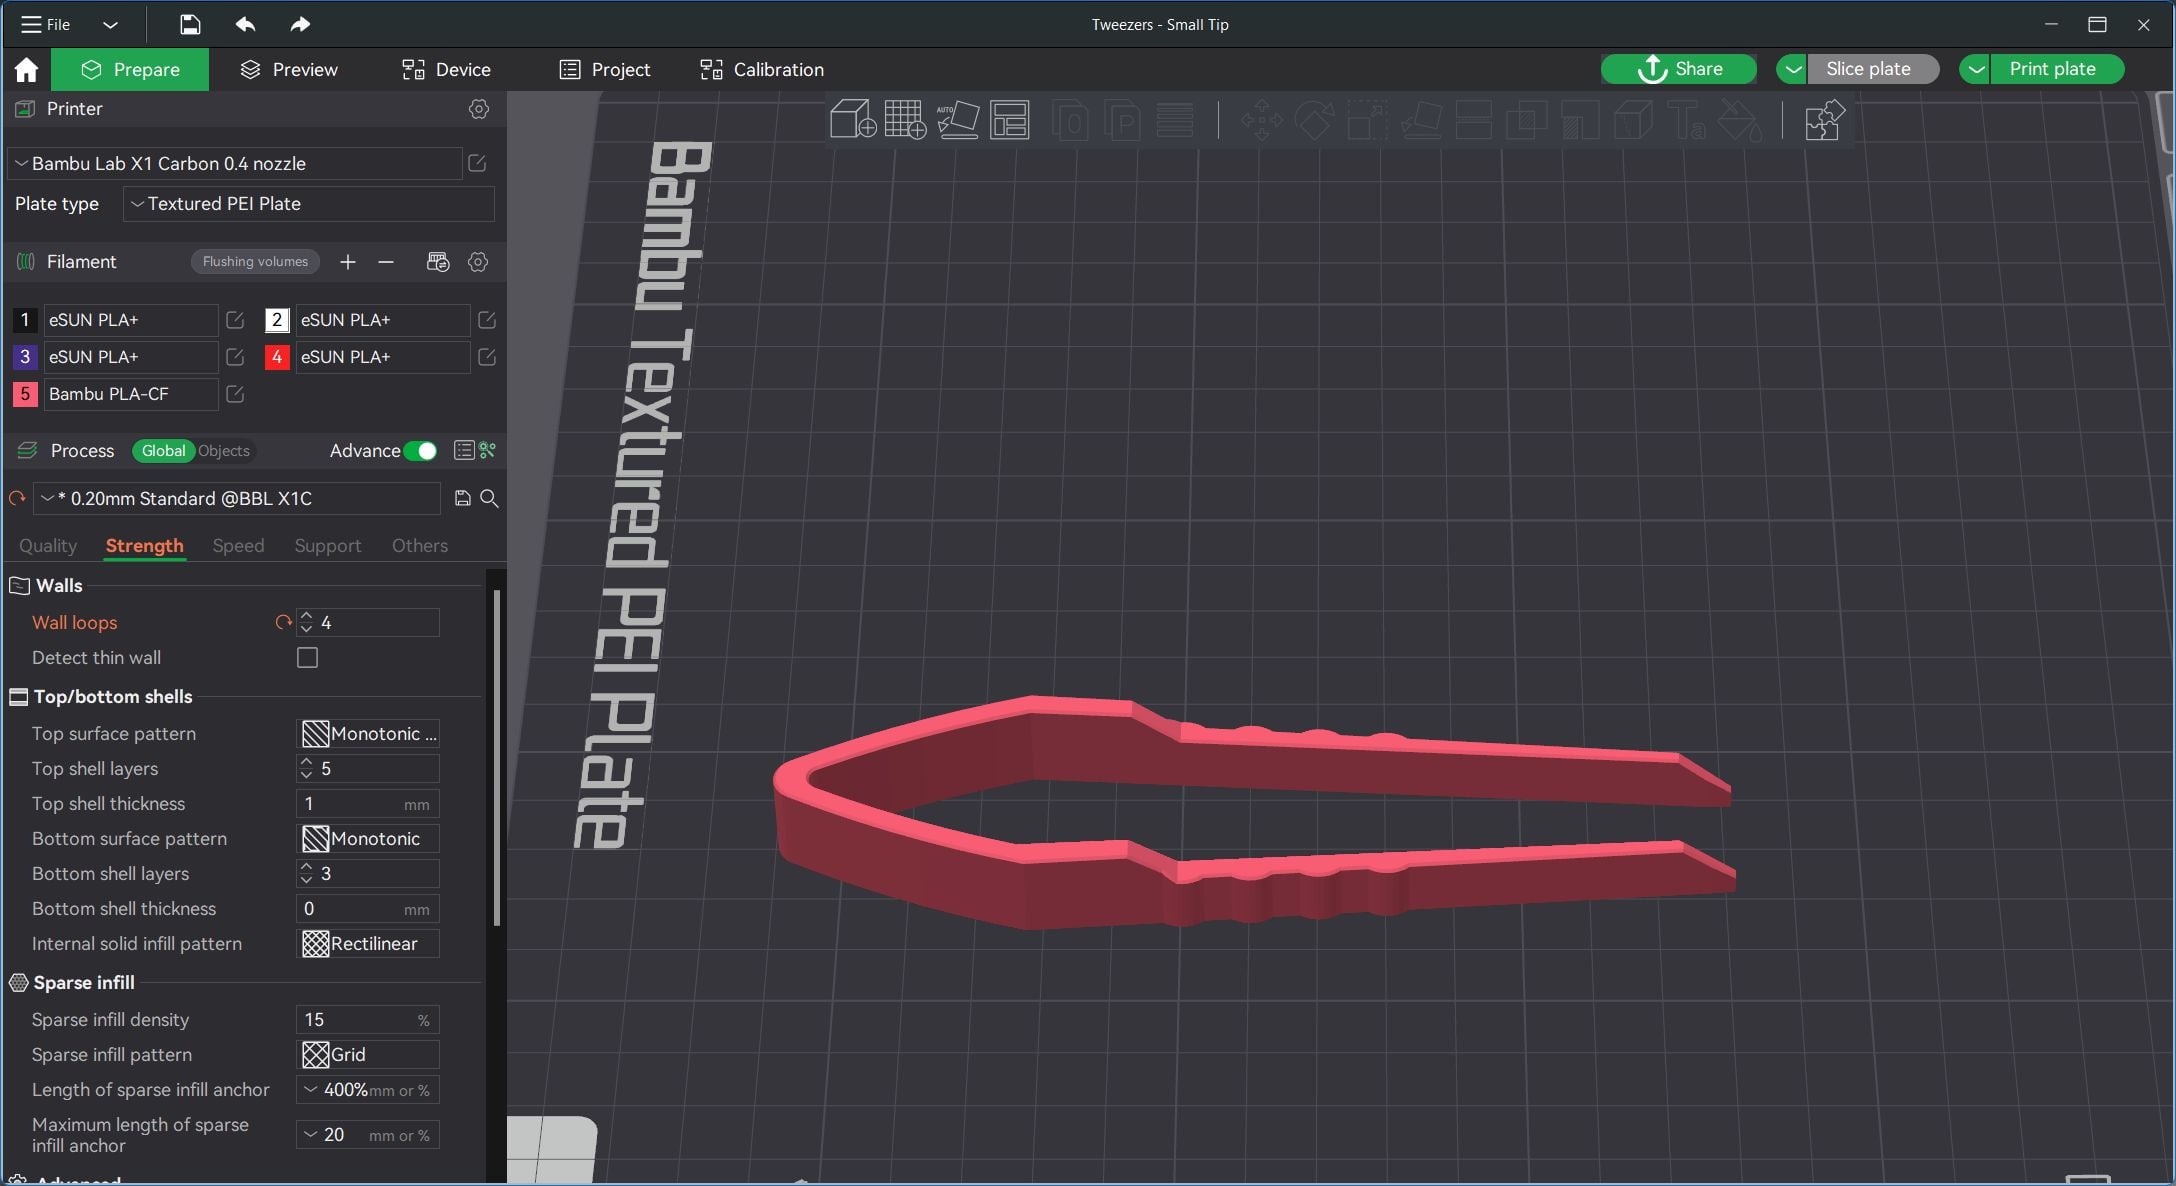Click the Arrange all objects icon
Viewport: 2176px width, 1186px height.
(x=1010, y=120)
